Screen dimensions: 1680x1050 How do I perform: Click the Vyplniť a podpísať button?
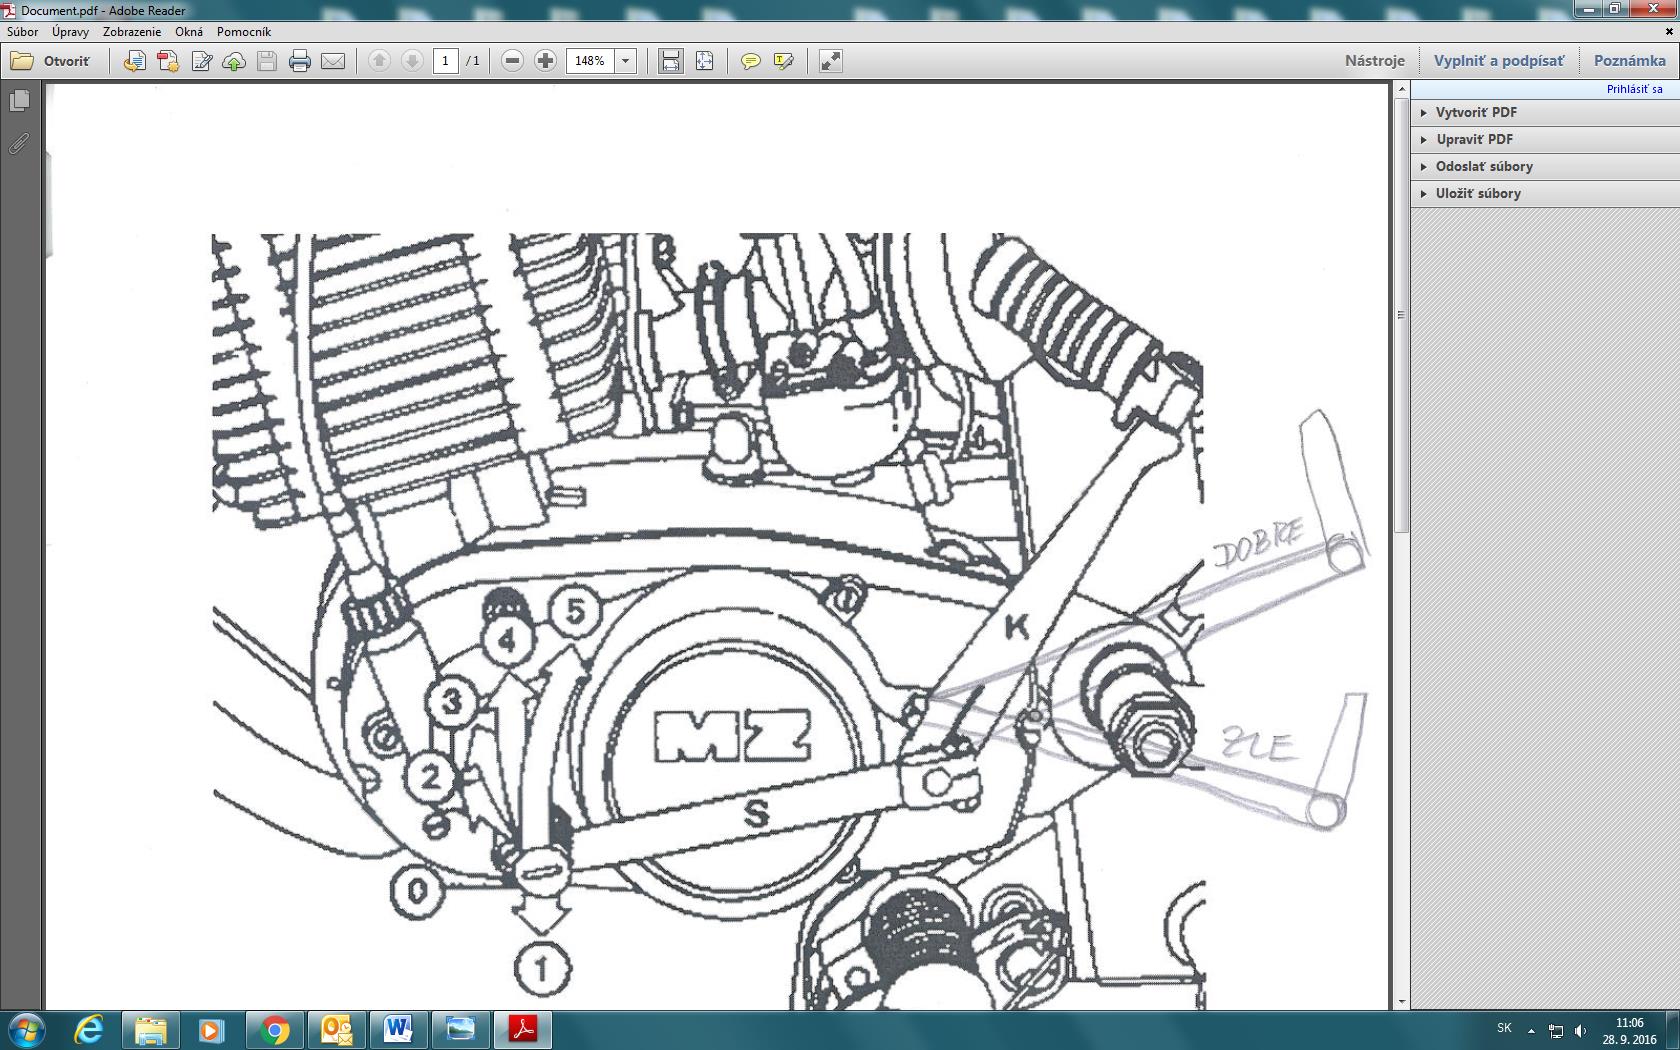click(1498, 61)
